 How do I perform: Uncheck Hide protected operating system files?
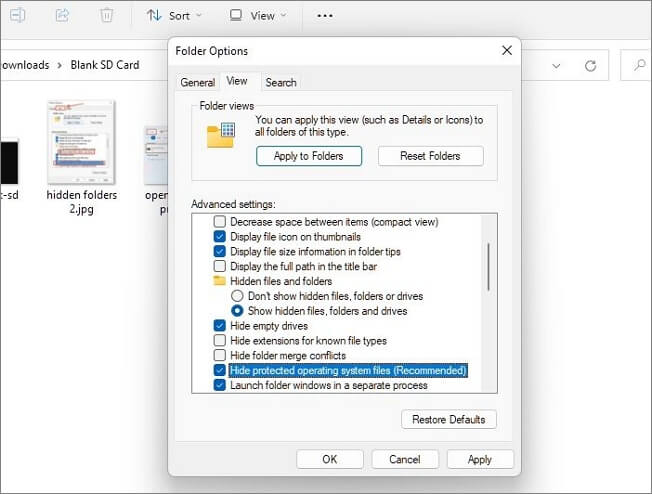coord(220,371)
